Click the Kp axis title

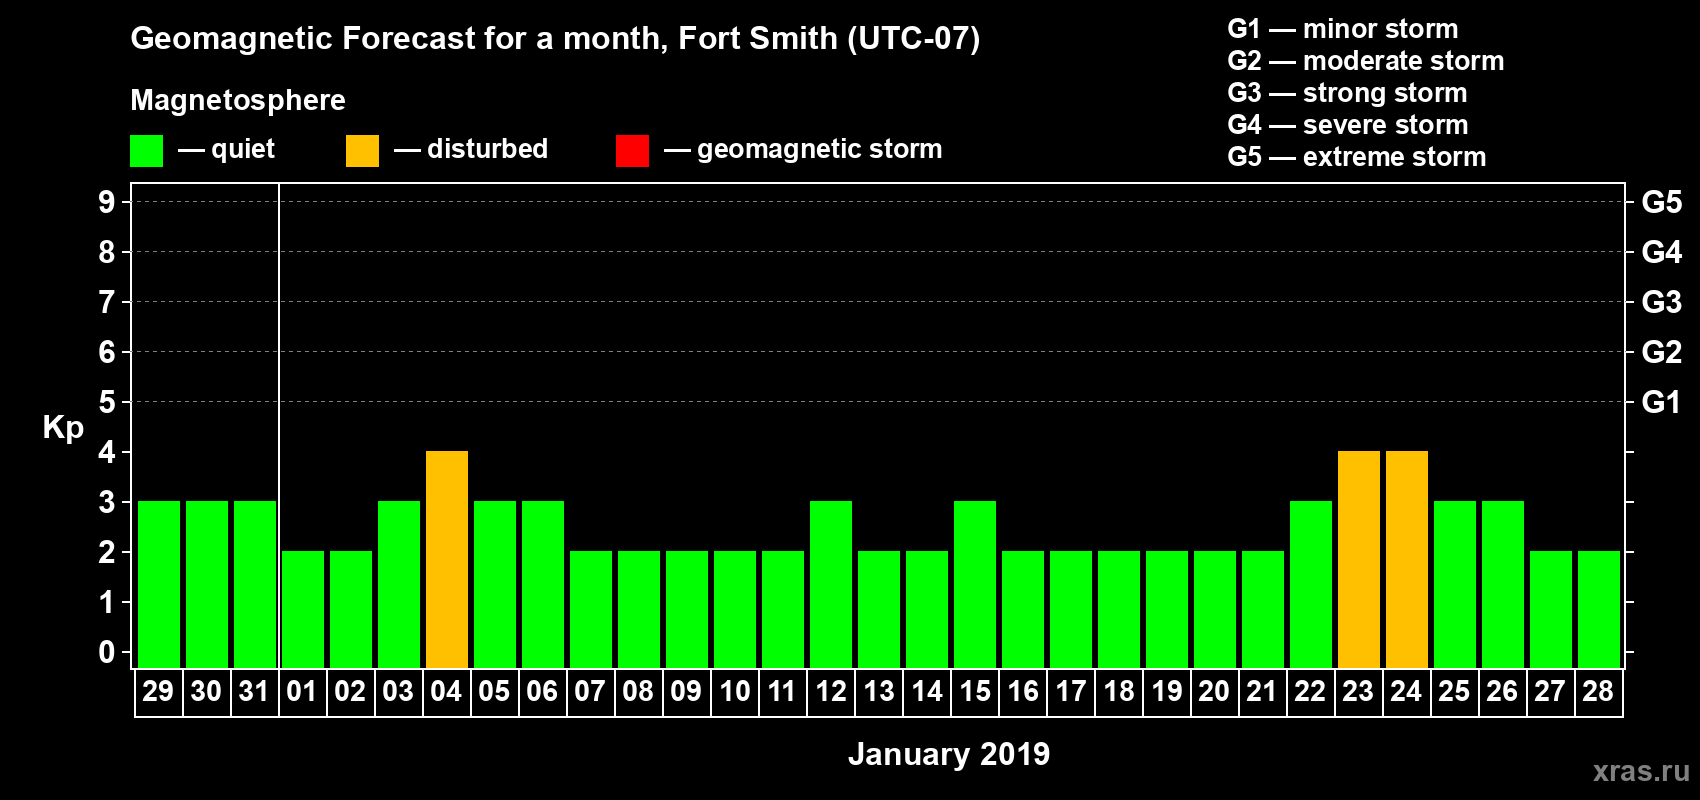coord(63,428)
